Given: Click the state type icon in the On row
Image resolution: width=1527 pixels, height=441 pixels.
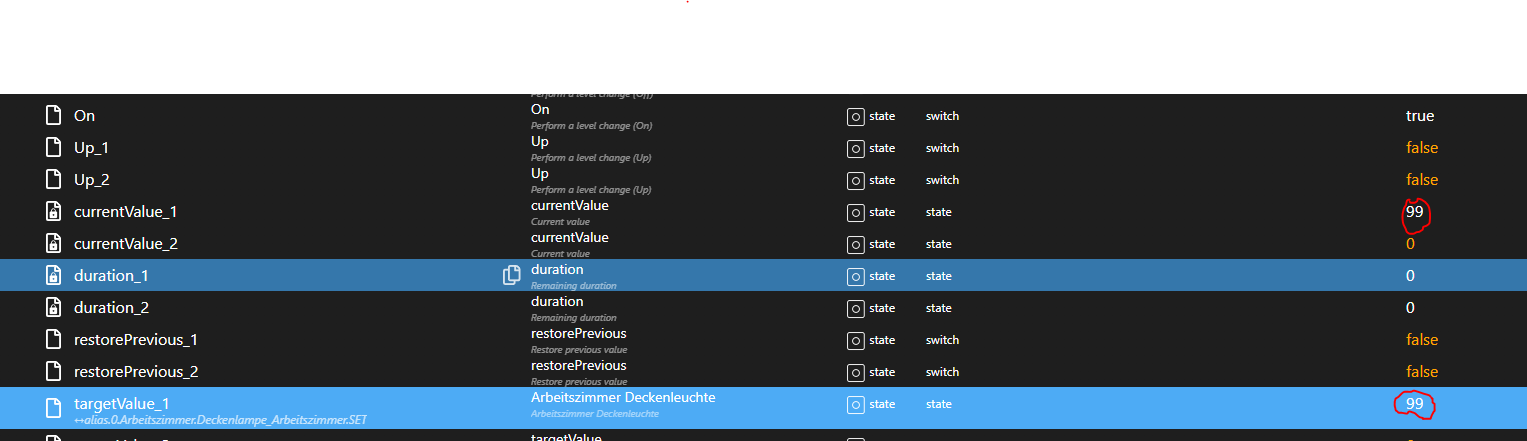Looking at the screenshot, I should point(855,116).
